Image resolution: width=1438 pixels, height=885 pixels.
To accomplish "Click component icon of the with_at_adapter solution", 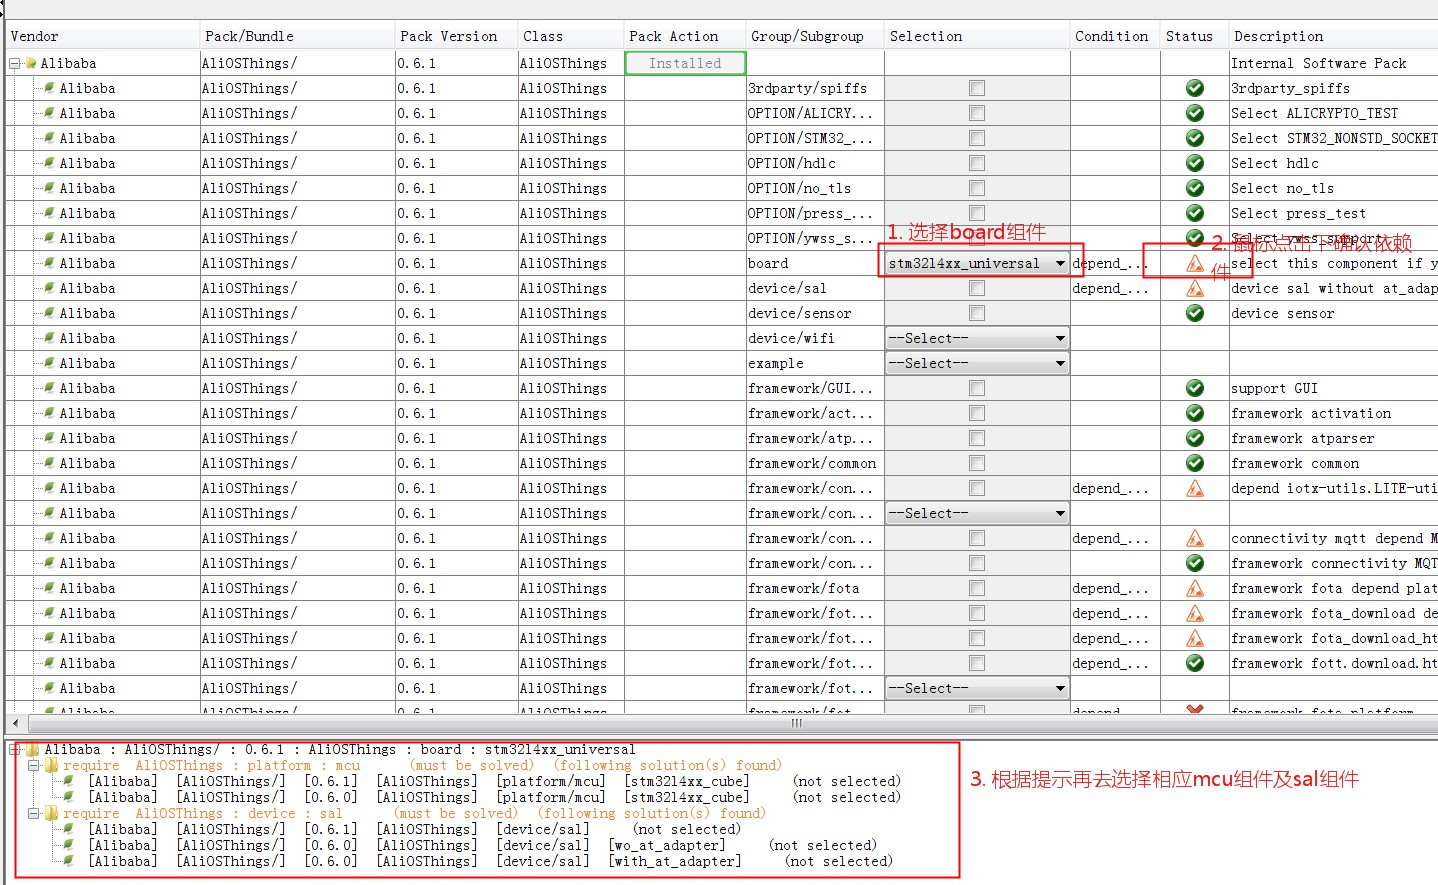I will click(68, 861).
